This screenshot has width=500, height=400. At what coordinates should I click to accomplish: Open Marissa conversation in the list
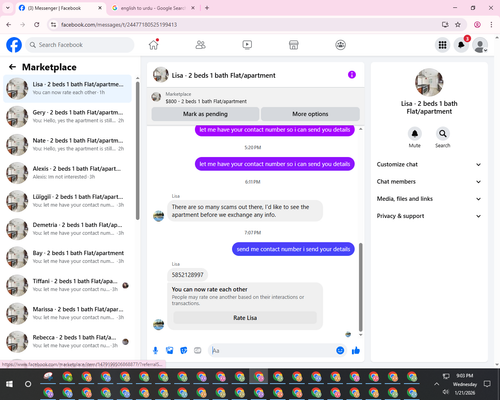(x=68, y=313)
